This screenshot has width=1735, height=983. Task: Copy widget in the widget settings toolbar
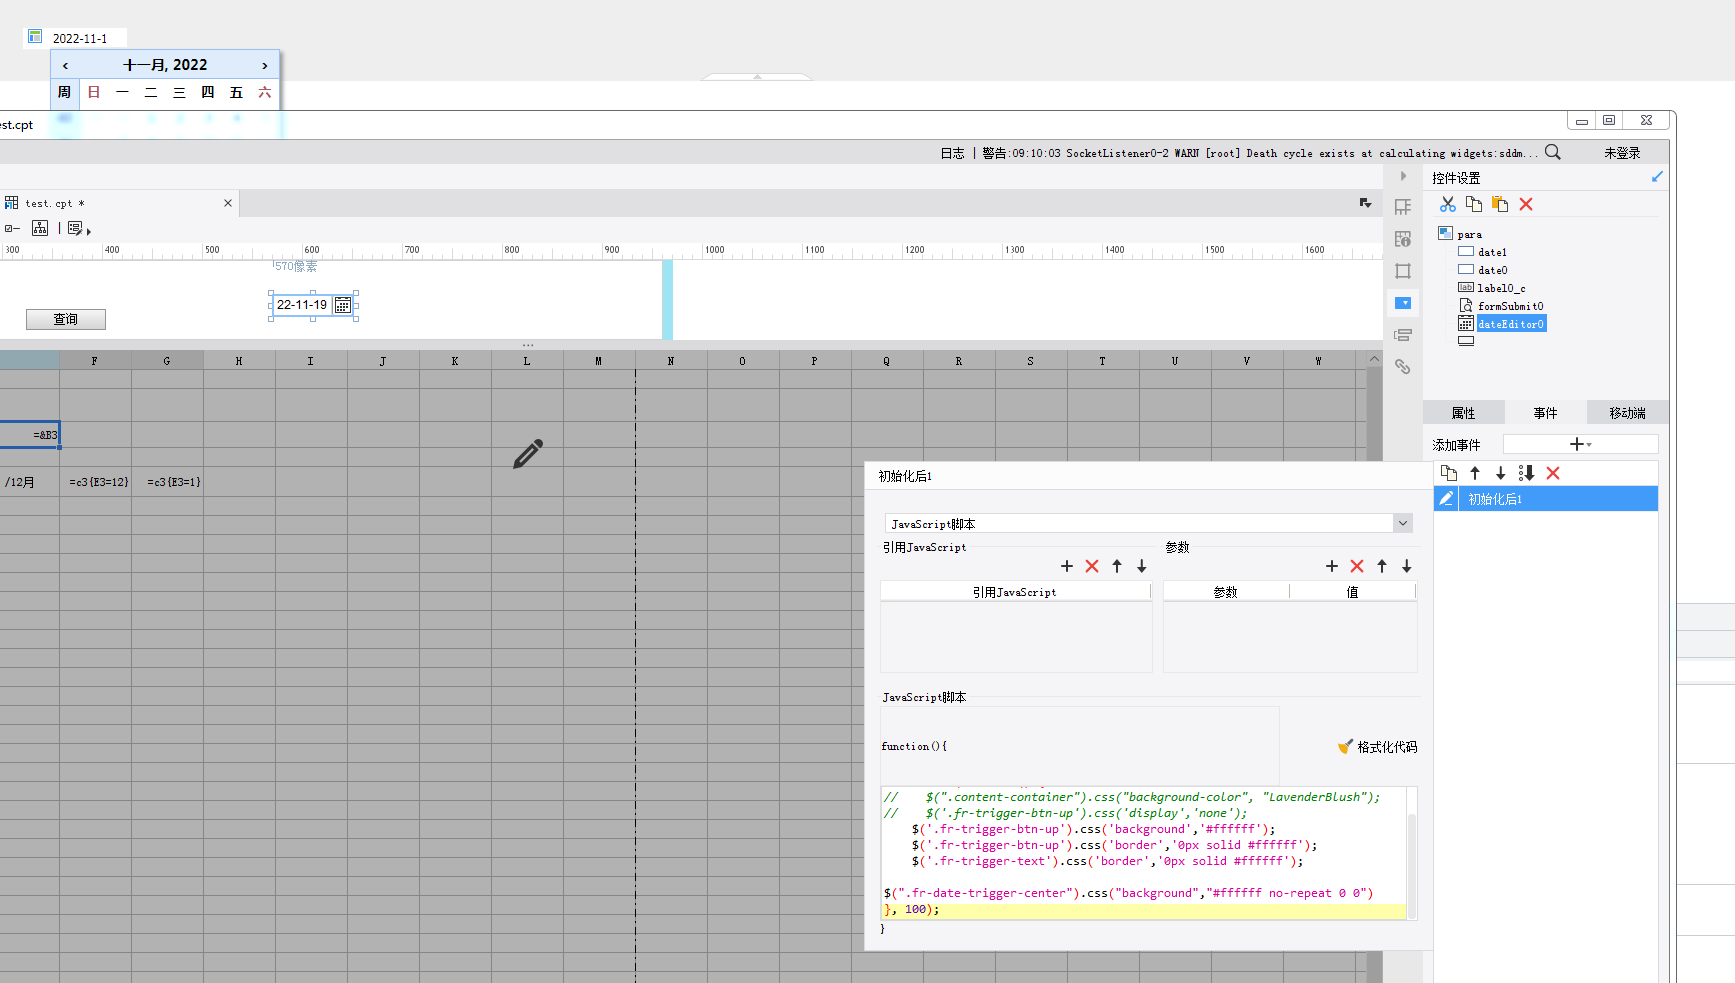[x=1473, y=204]
